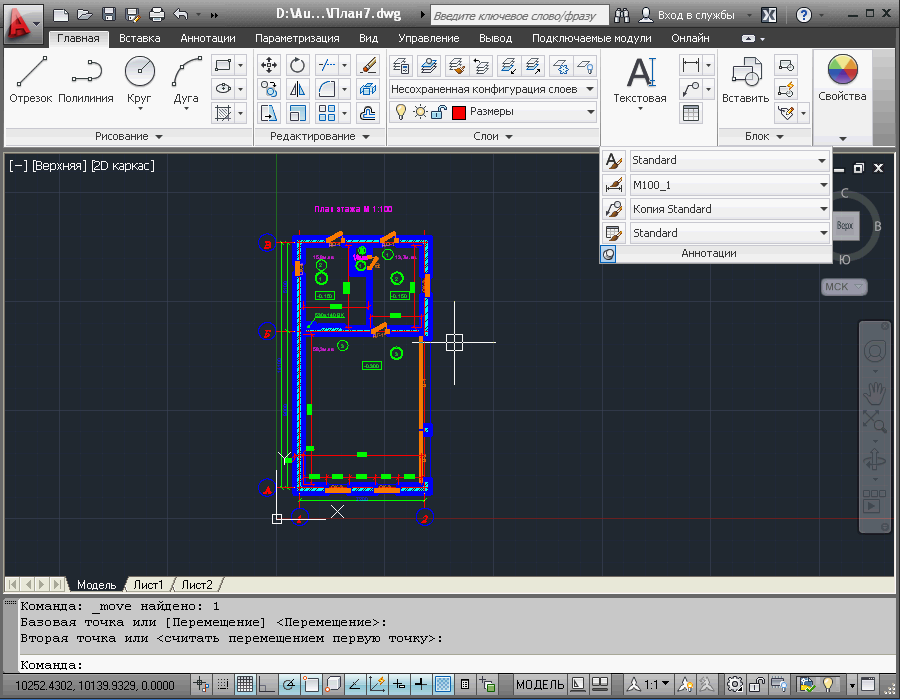Click the ellipse drawing tool

click(223, 89)
